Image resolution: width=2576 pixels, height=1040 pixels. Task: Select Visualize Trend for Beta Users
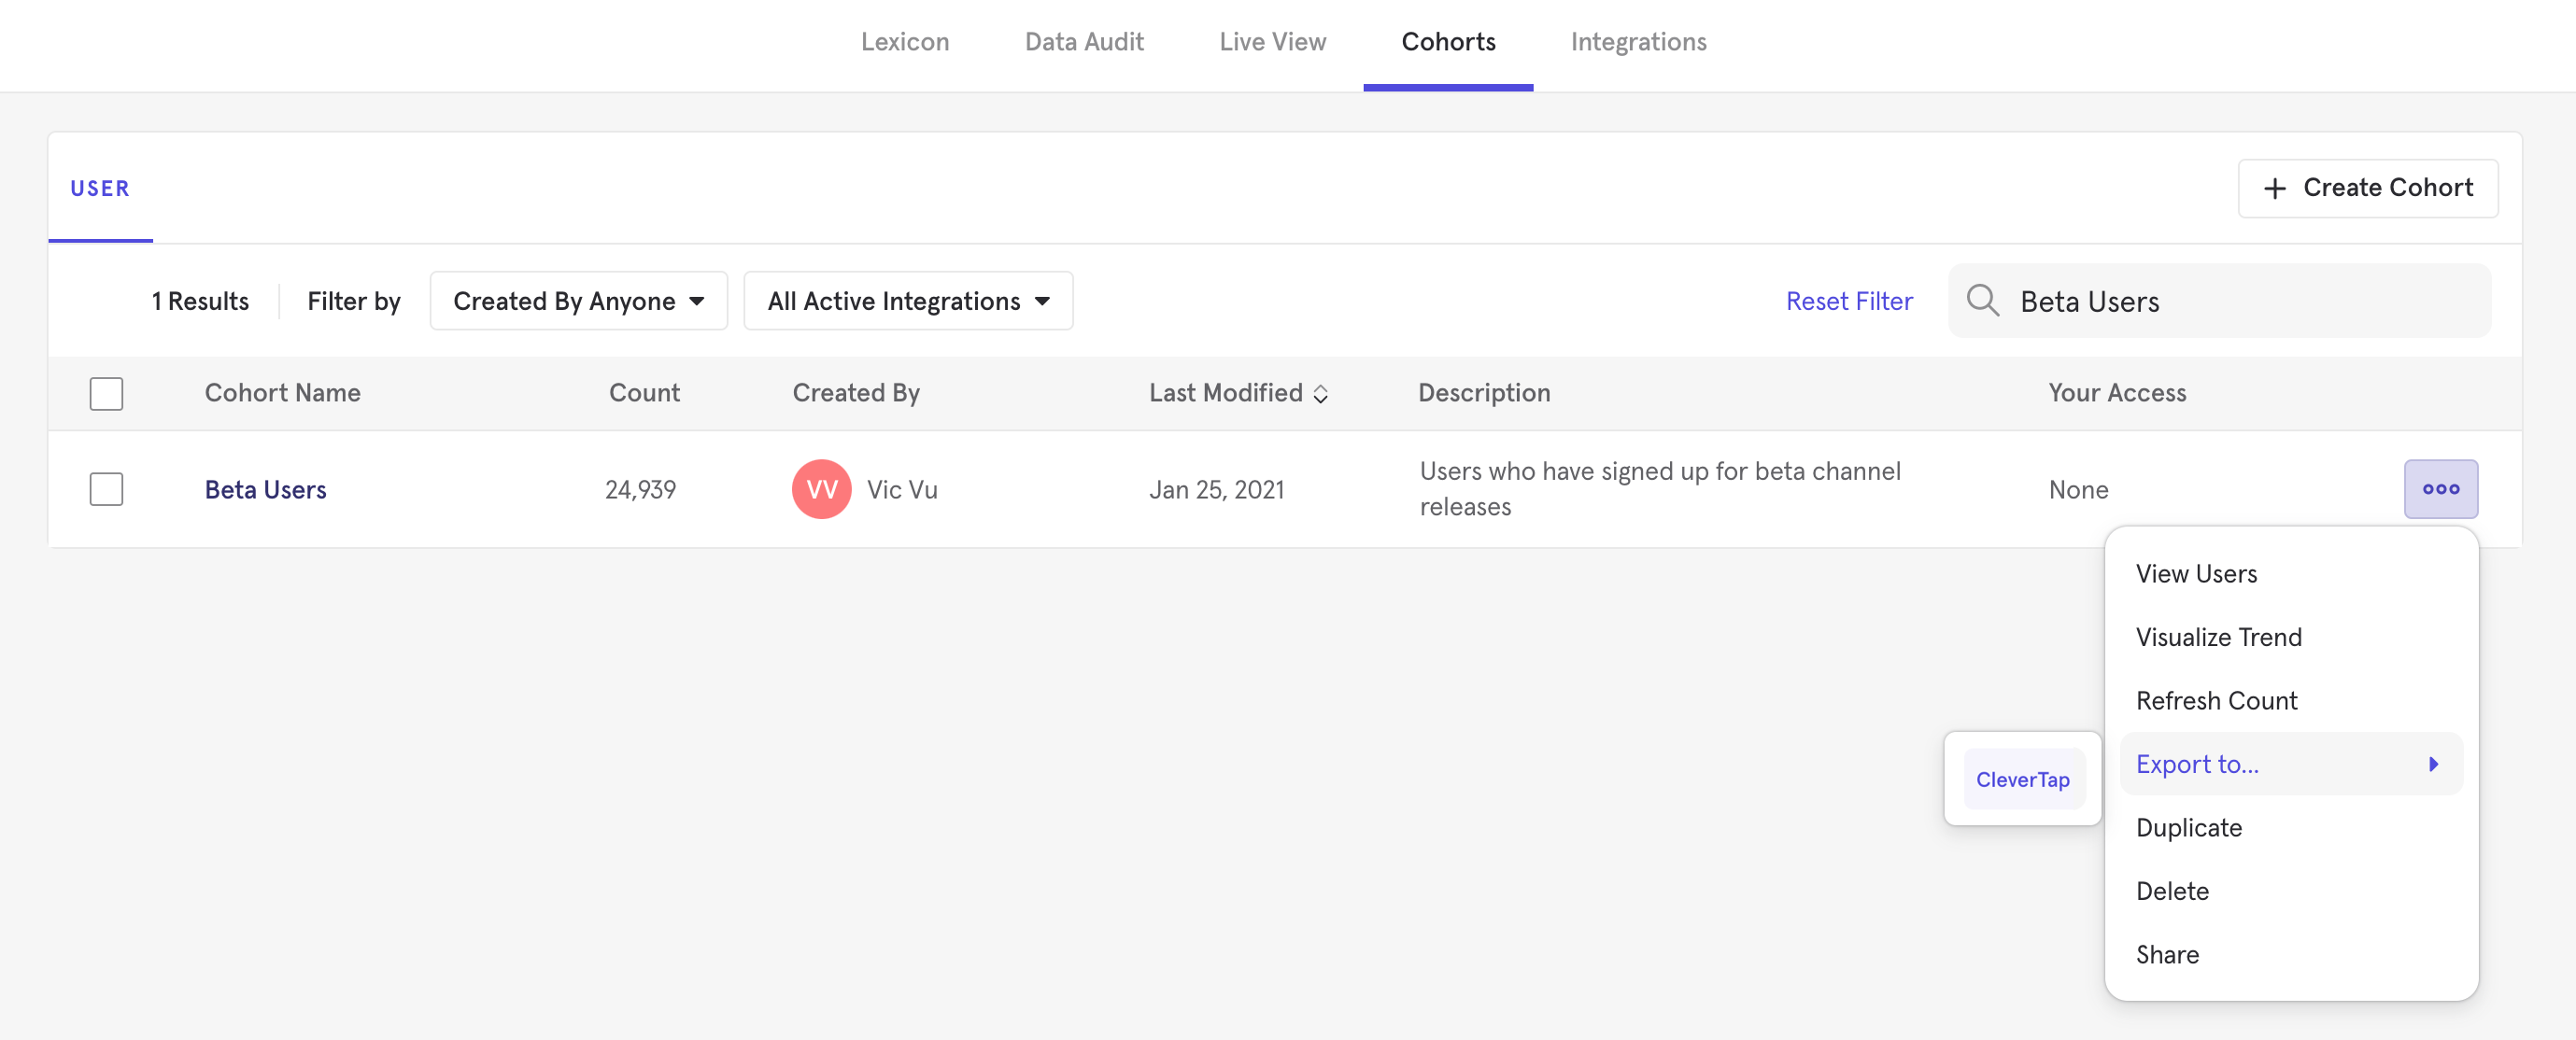coord(2218,636)
